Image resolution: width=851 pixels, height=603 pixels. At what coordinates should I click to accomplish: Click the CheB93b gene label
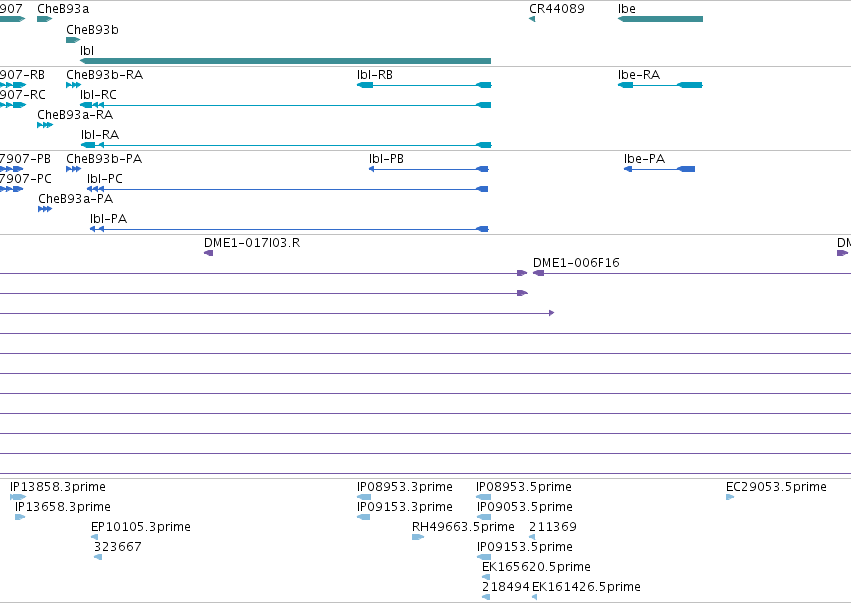(x=92, y=30)
